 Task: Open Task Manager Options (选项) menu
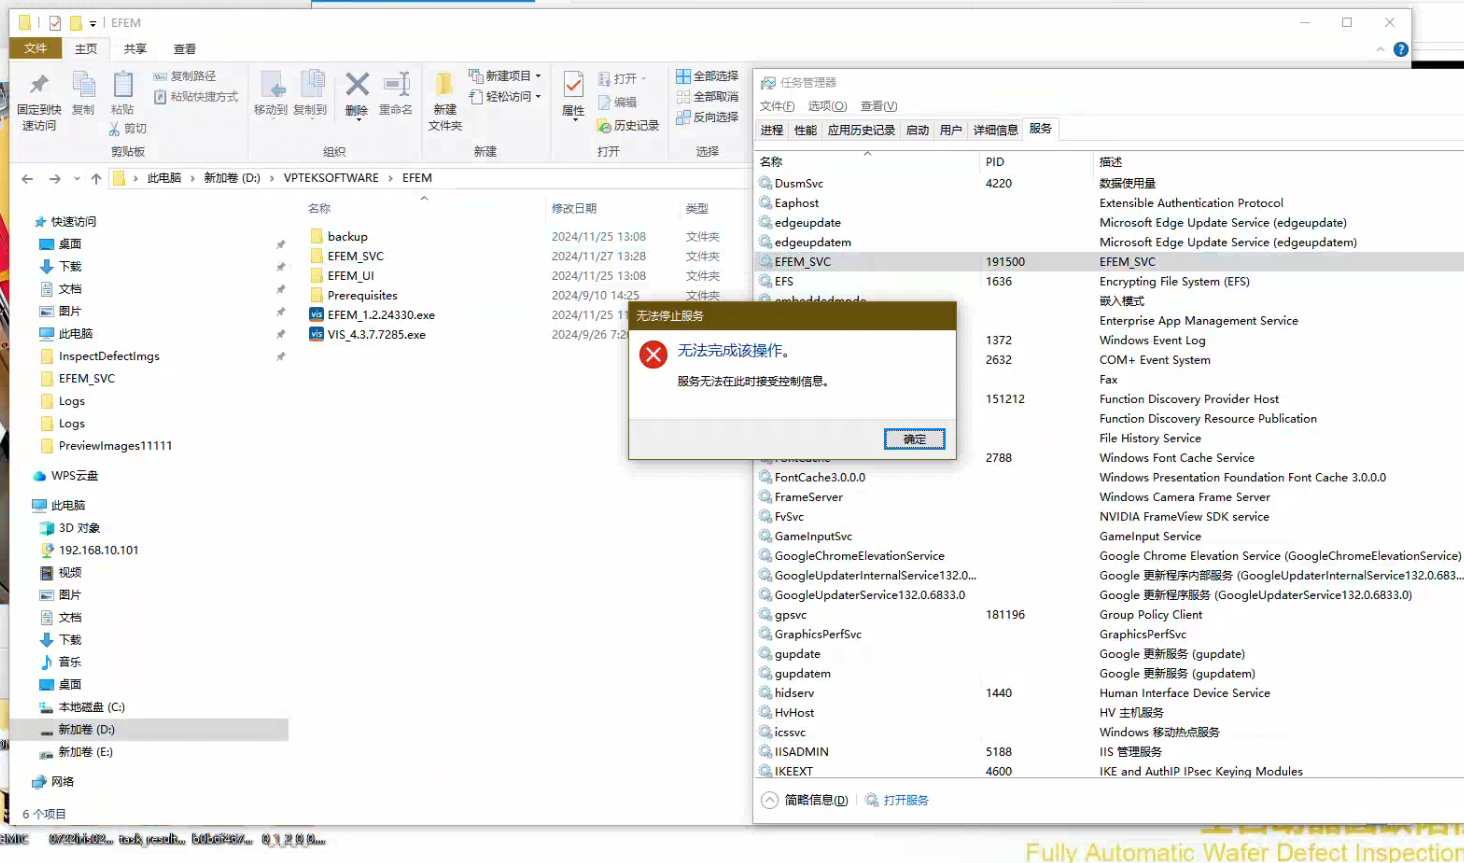tap(827, 106)
